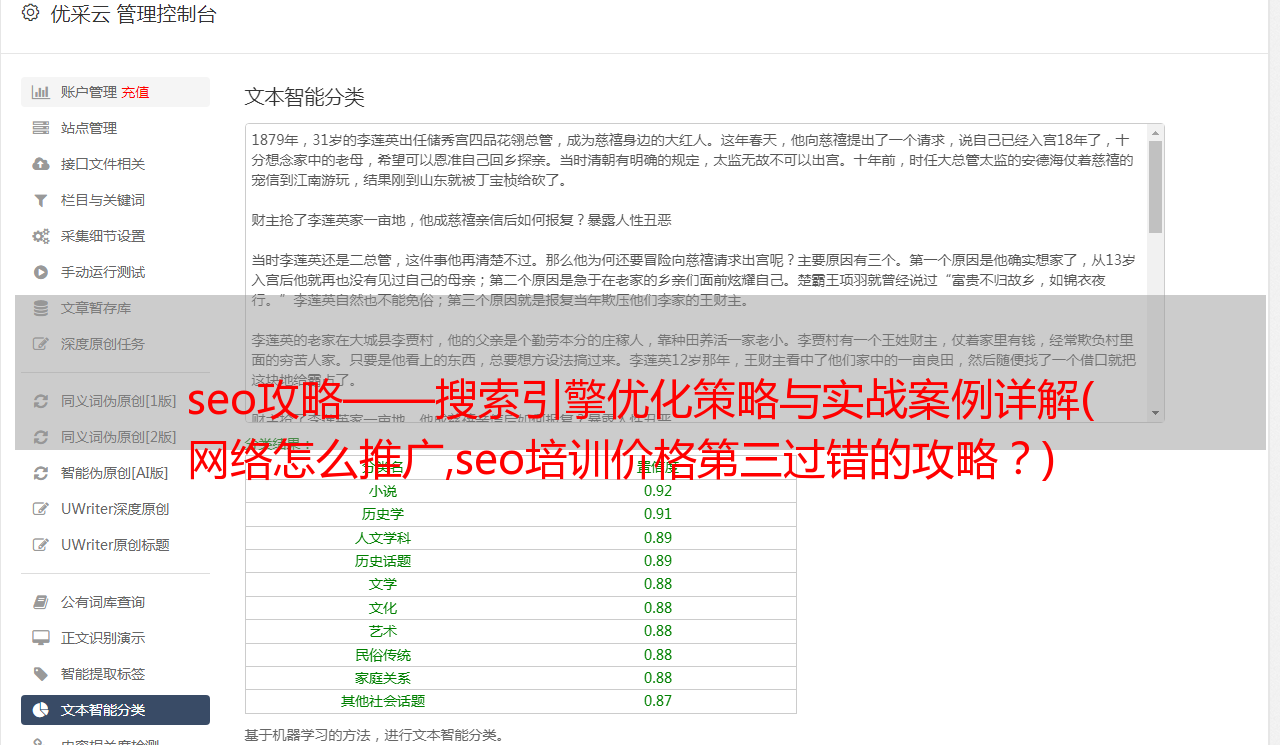Click the 文化 category cell
Image resolution: width=1280 pixels, height=745 pixels.
click(383, 608)
